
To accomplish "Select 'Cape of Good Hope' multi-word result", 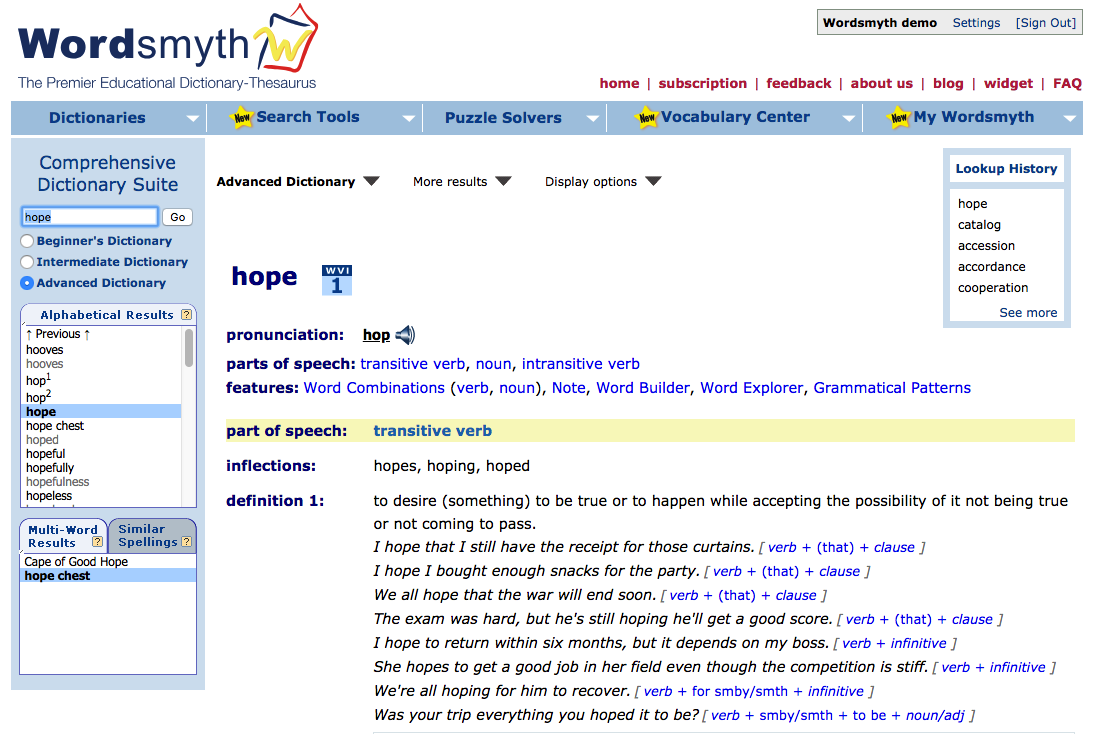I will (76, 562).
